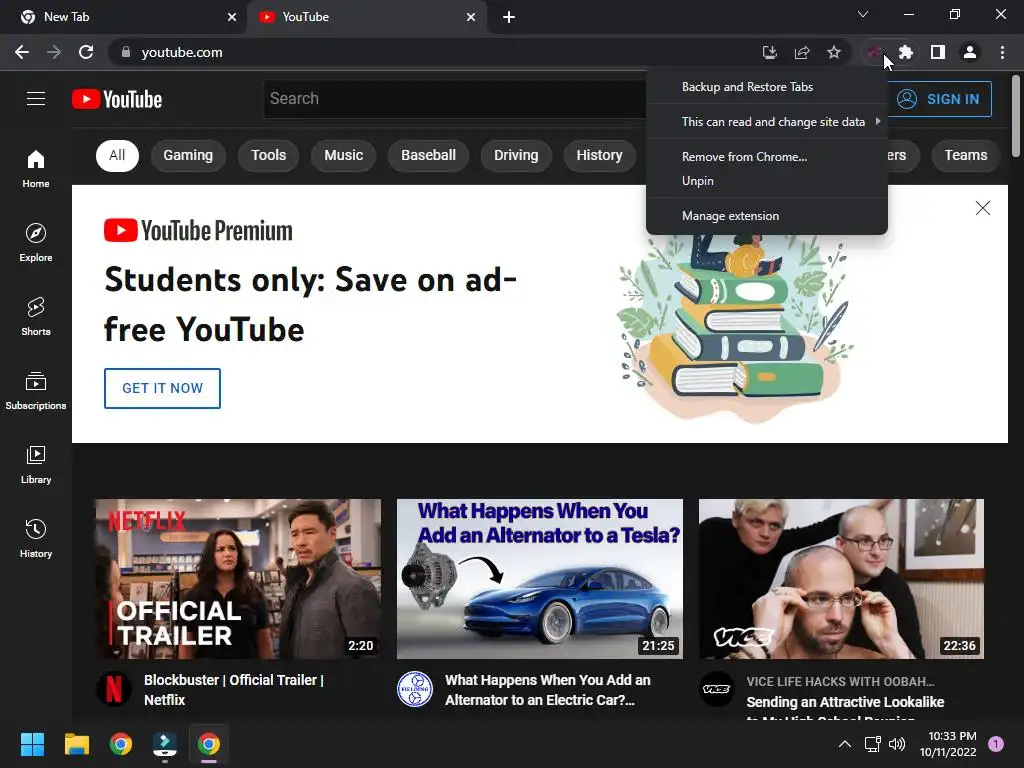
Task: Select the Driving filter chip
Action: coord(516,155)
